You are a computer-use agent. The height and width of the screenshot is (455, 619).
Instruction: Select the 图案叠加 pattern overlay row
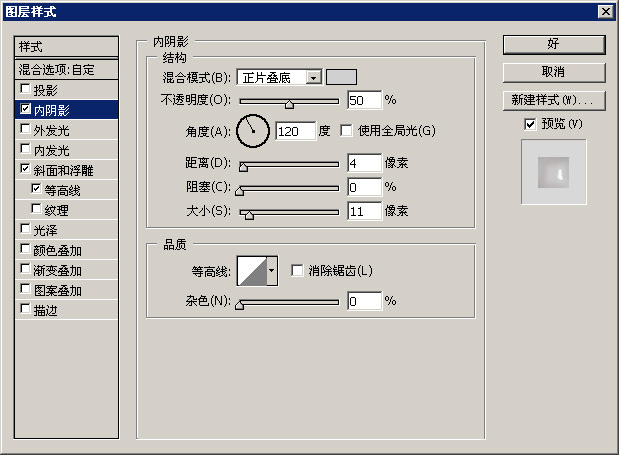pyautogui.click(x=66, y=290)
